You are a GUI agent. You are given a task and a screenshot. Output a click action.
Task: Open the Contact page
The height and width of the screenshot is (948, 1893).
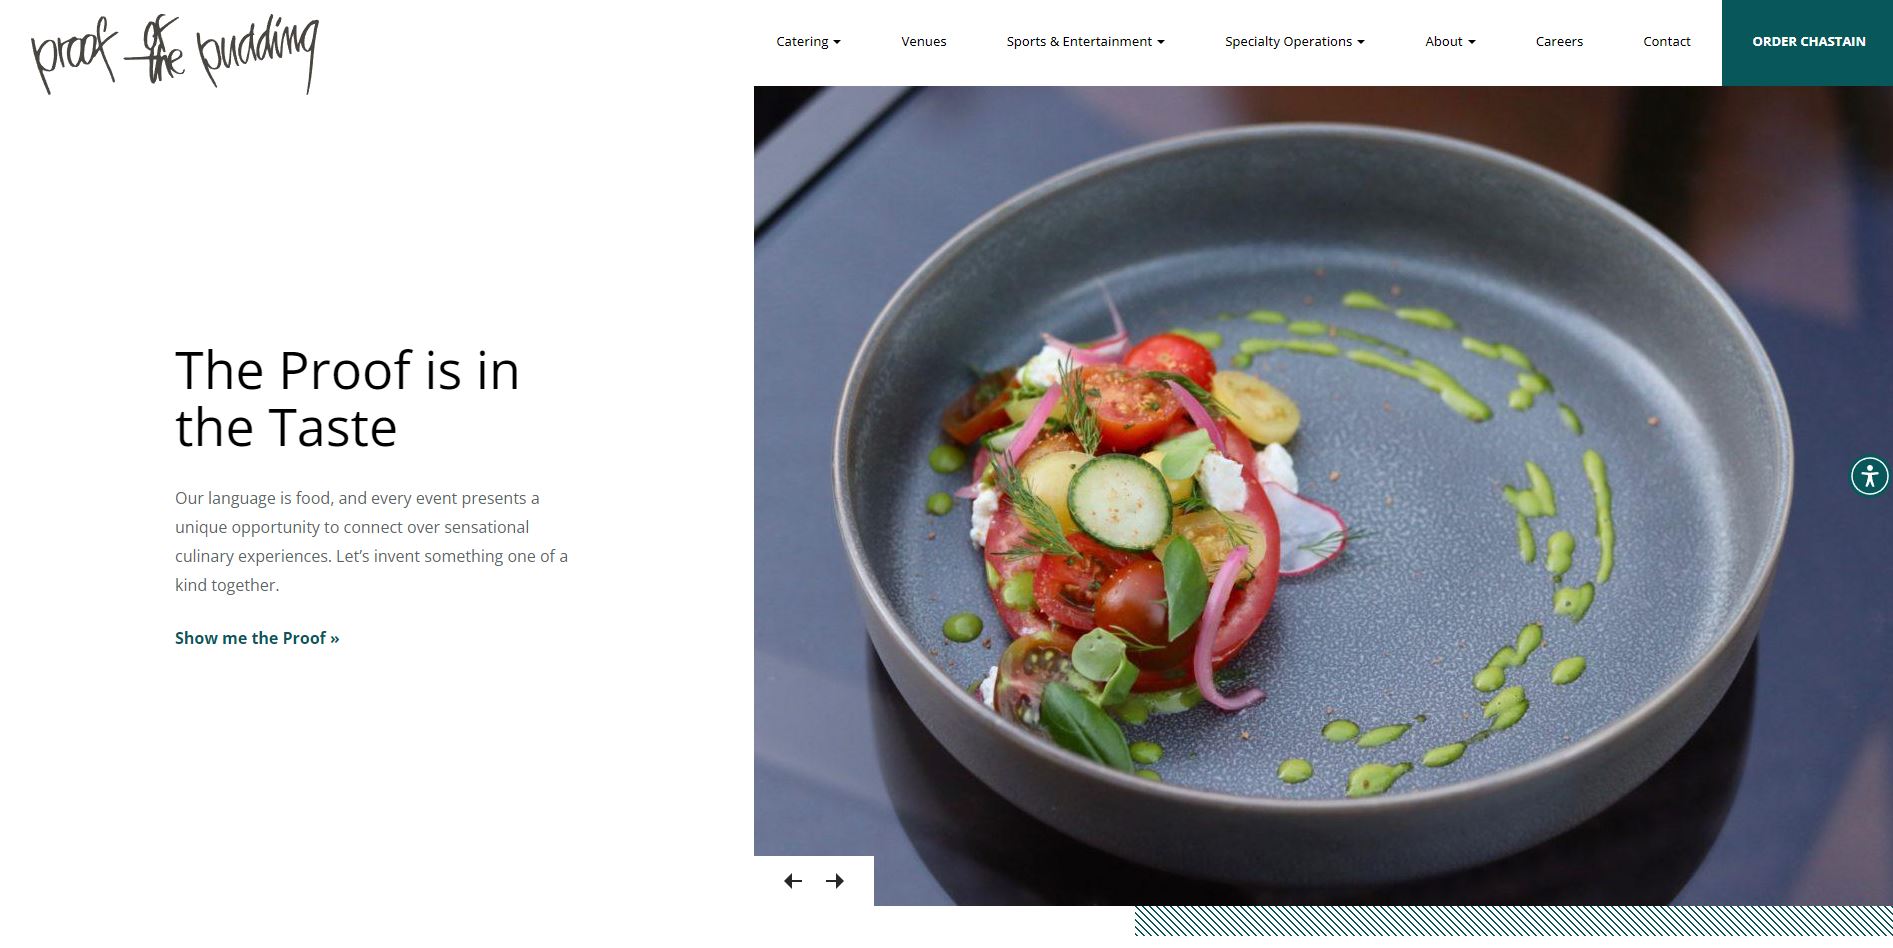tap(1666, 42)
